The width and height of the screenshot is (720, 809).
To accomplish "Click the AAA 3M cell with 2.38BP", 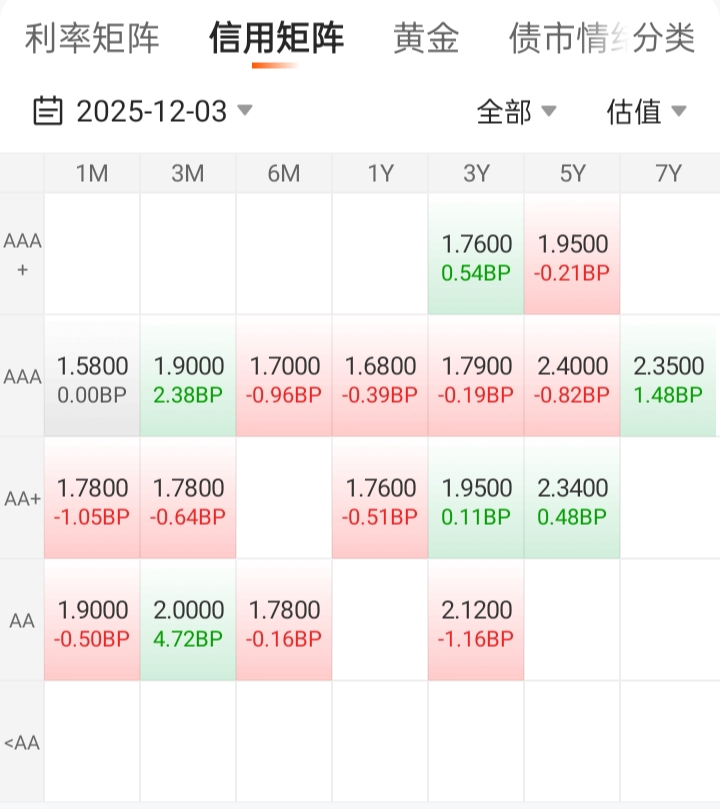I will coord(188,378).
